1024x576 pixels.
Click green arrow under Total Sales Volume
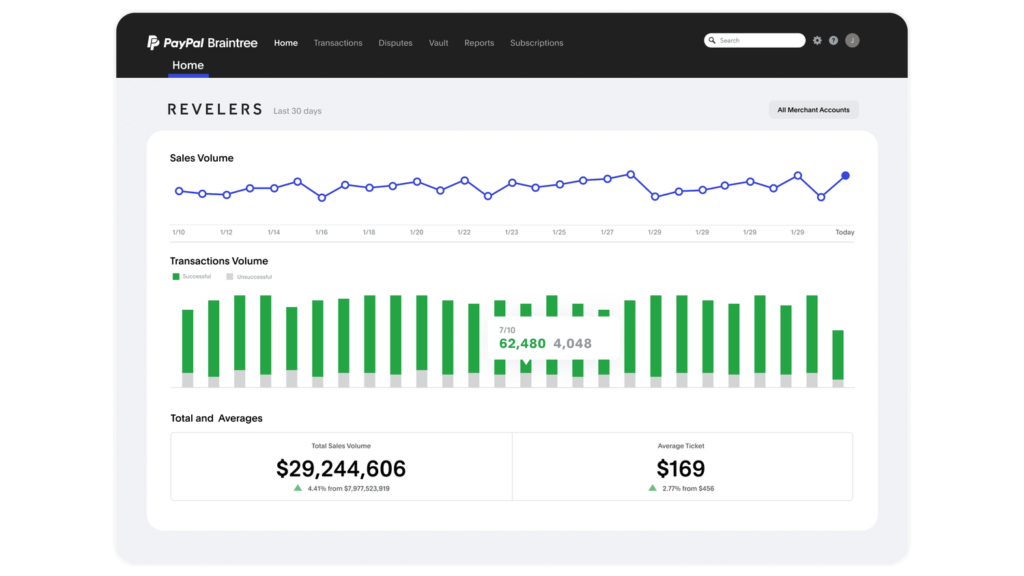coord(297,488)
